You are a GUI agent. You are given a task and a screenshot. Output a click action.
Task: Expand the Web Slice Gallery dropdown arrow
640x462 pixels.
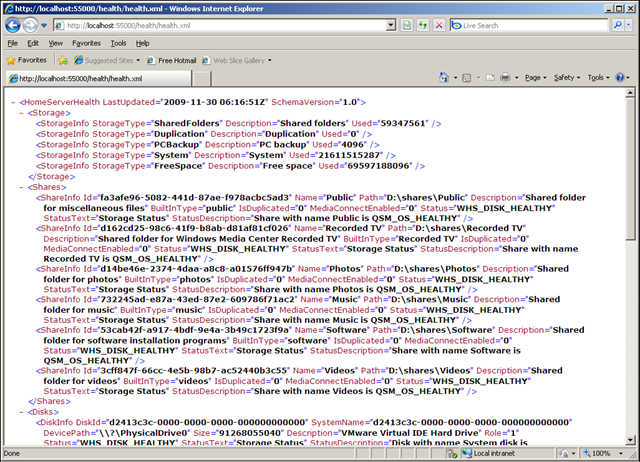[270, 60]
